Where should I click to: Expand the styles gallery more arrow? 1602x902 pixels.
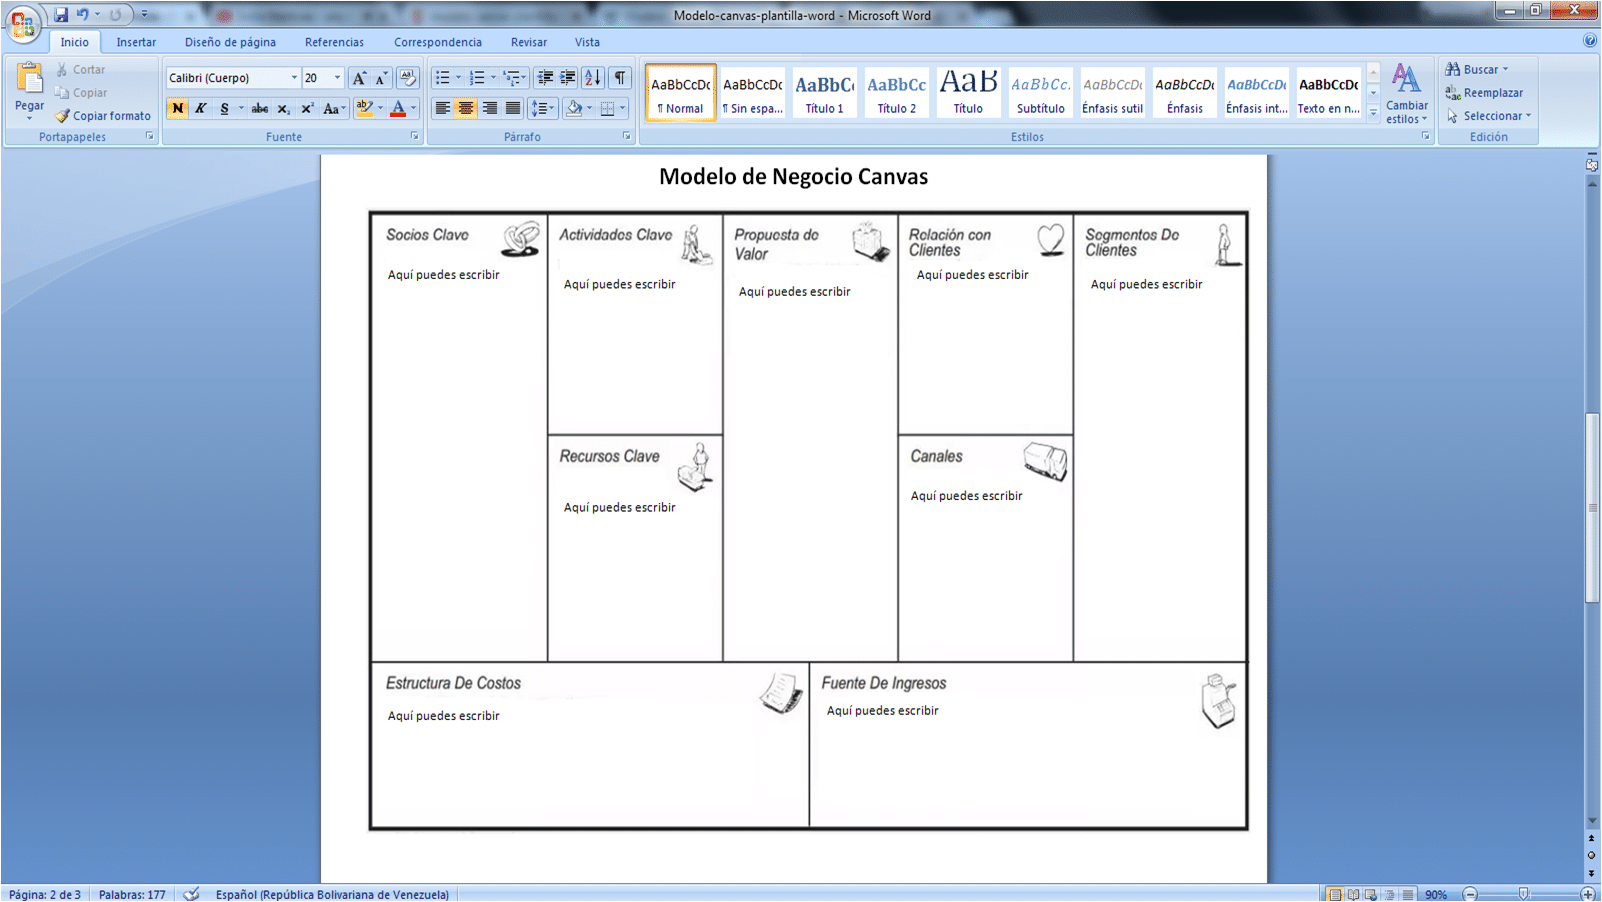click(x=1373, y=114)
